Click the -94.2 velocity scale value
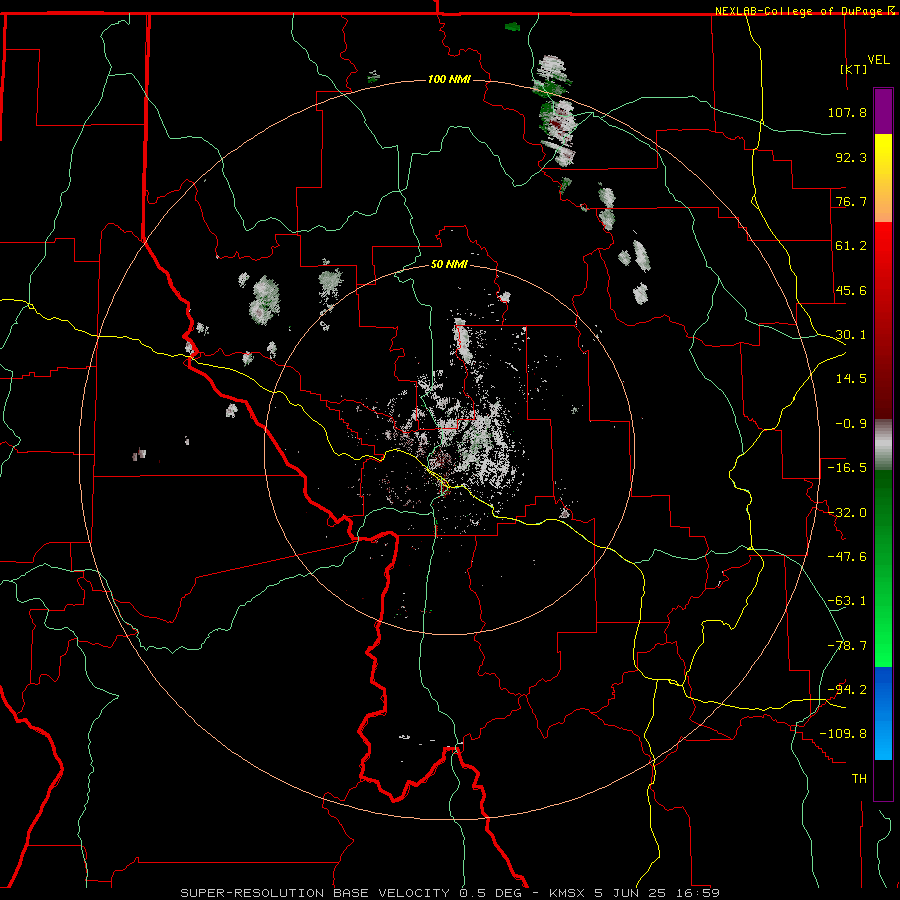This screenshot has width=900, height=900. (x=847, y=690)
